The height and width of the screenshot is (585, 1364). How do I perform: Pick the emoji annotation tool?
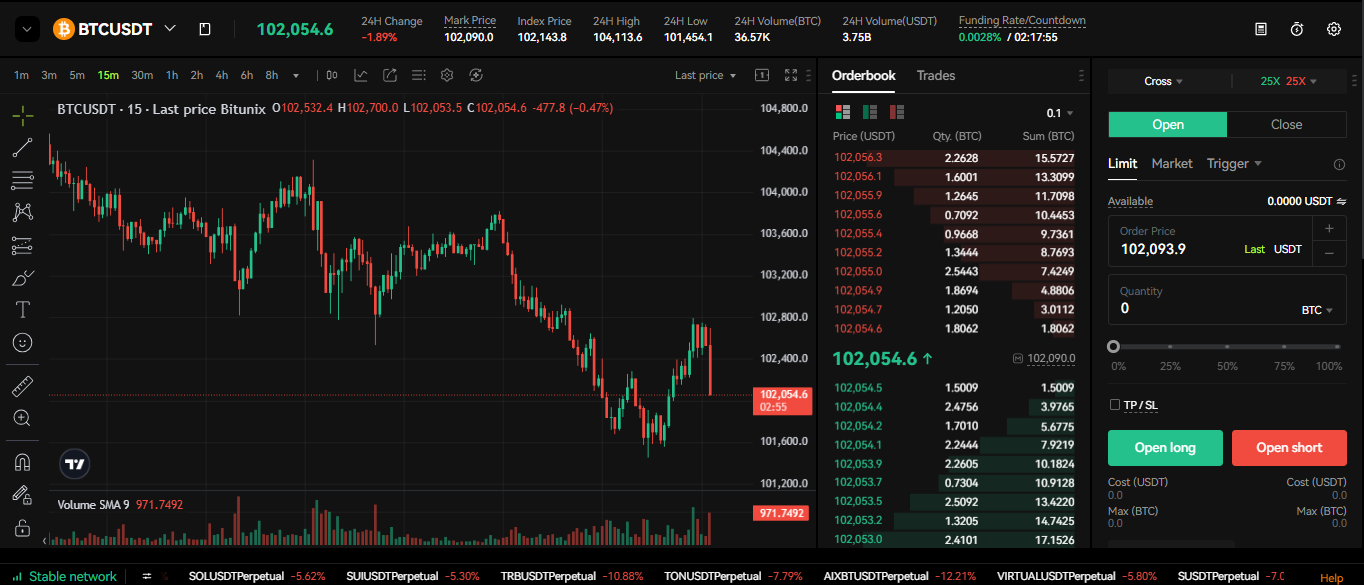[x=21, y=343]
